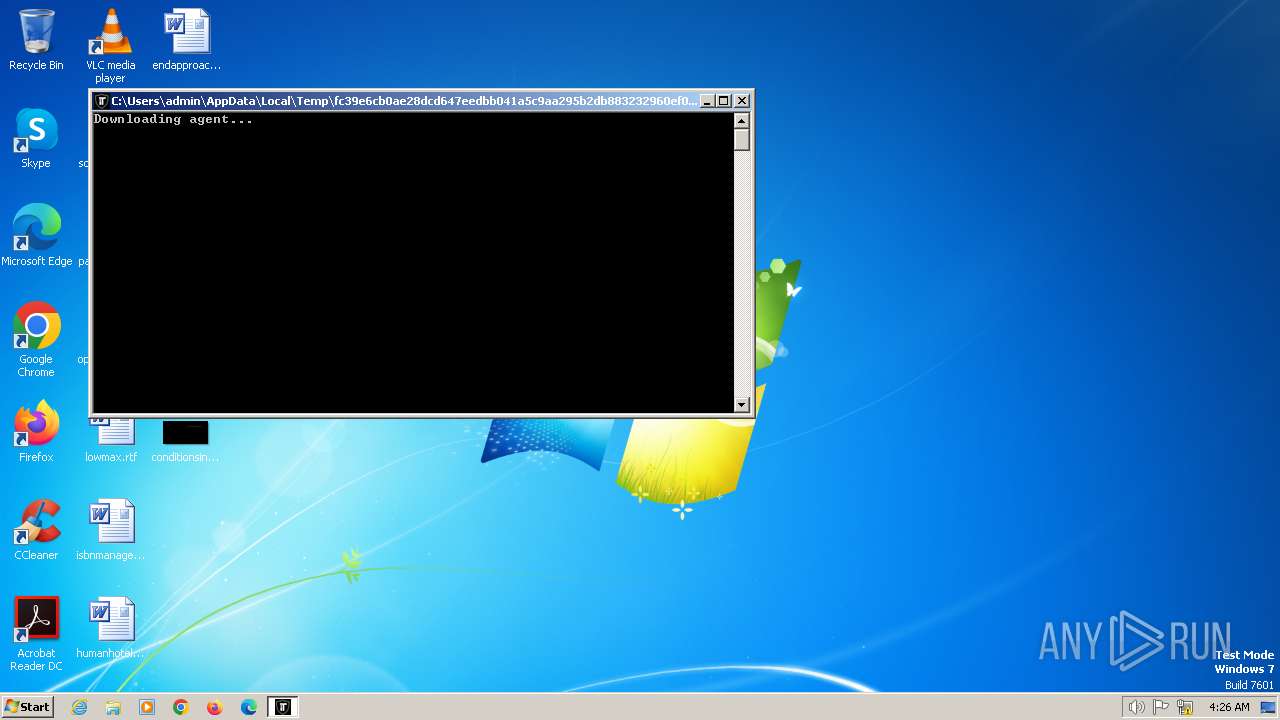
Task: Open the Action Center flag icon
Action: [x=1162, y=707]
